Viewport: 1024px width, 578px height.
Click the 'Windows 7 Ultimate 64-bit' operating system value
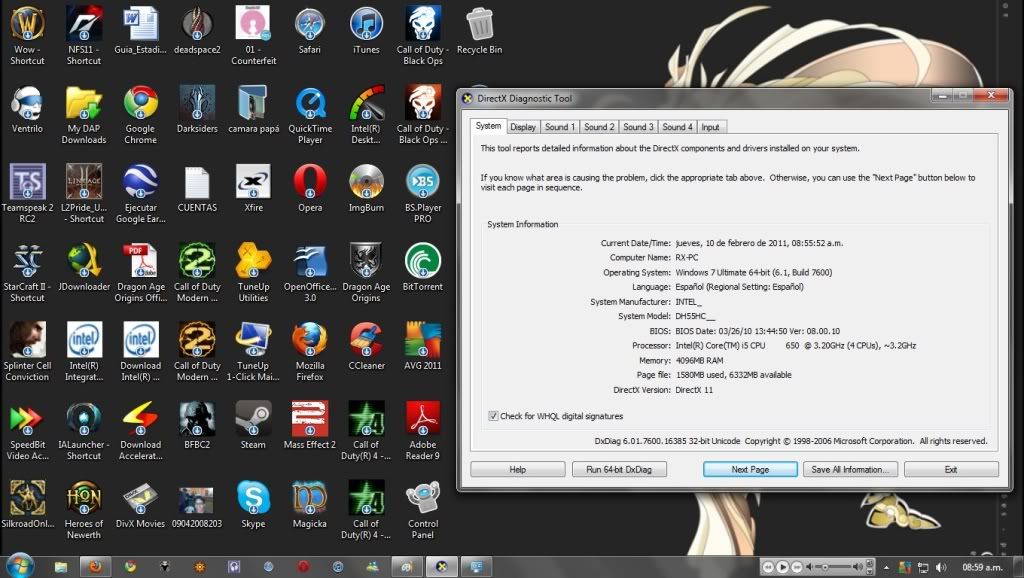754,272
